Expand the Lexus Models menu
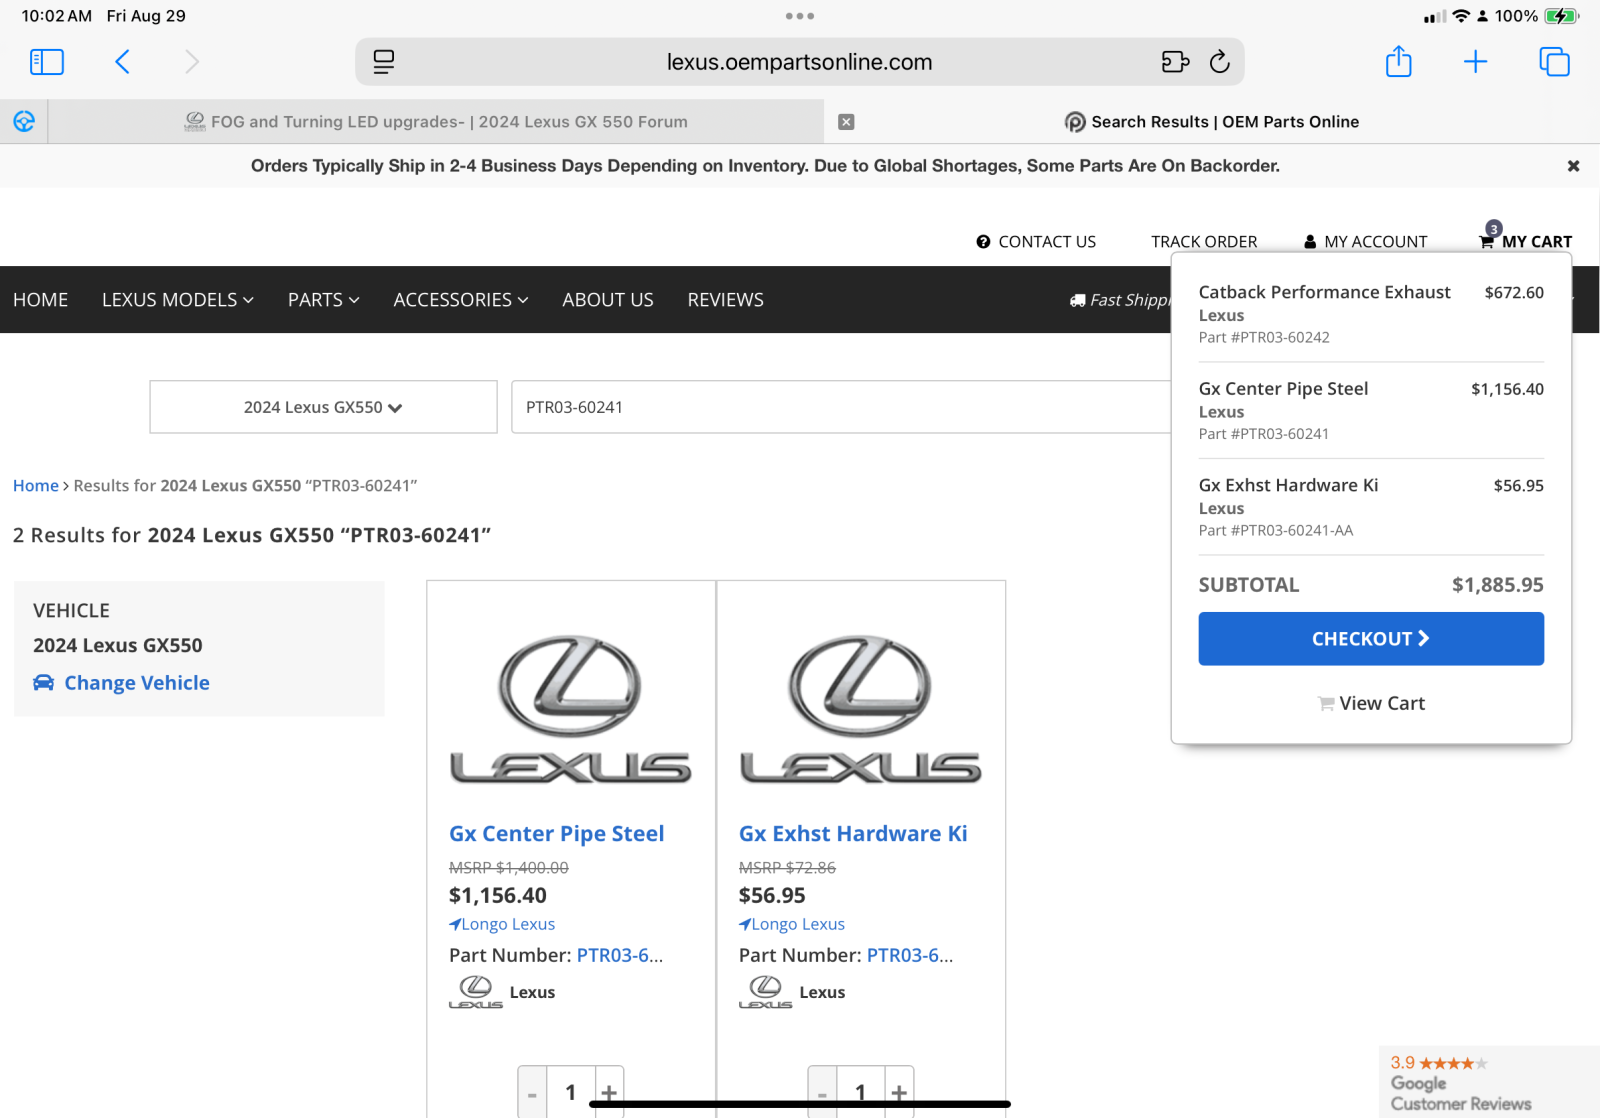Screen dimensions: 1600x1118 [x=178, y=300]
